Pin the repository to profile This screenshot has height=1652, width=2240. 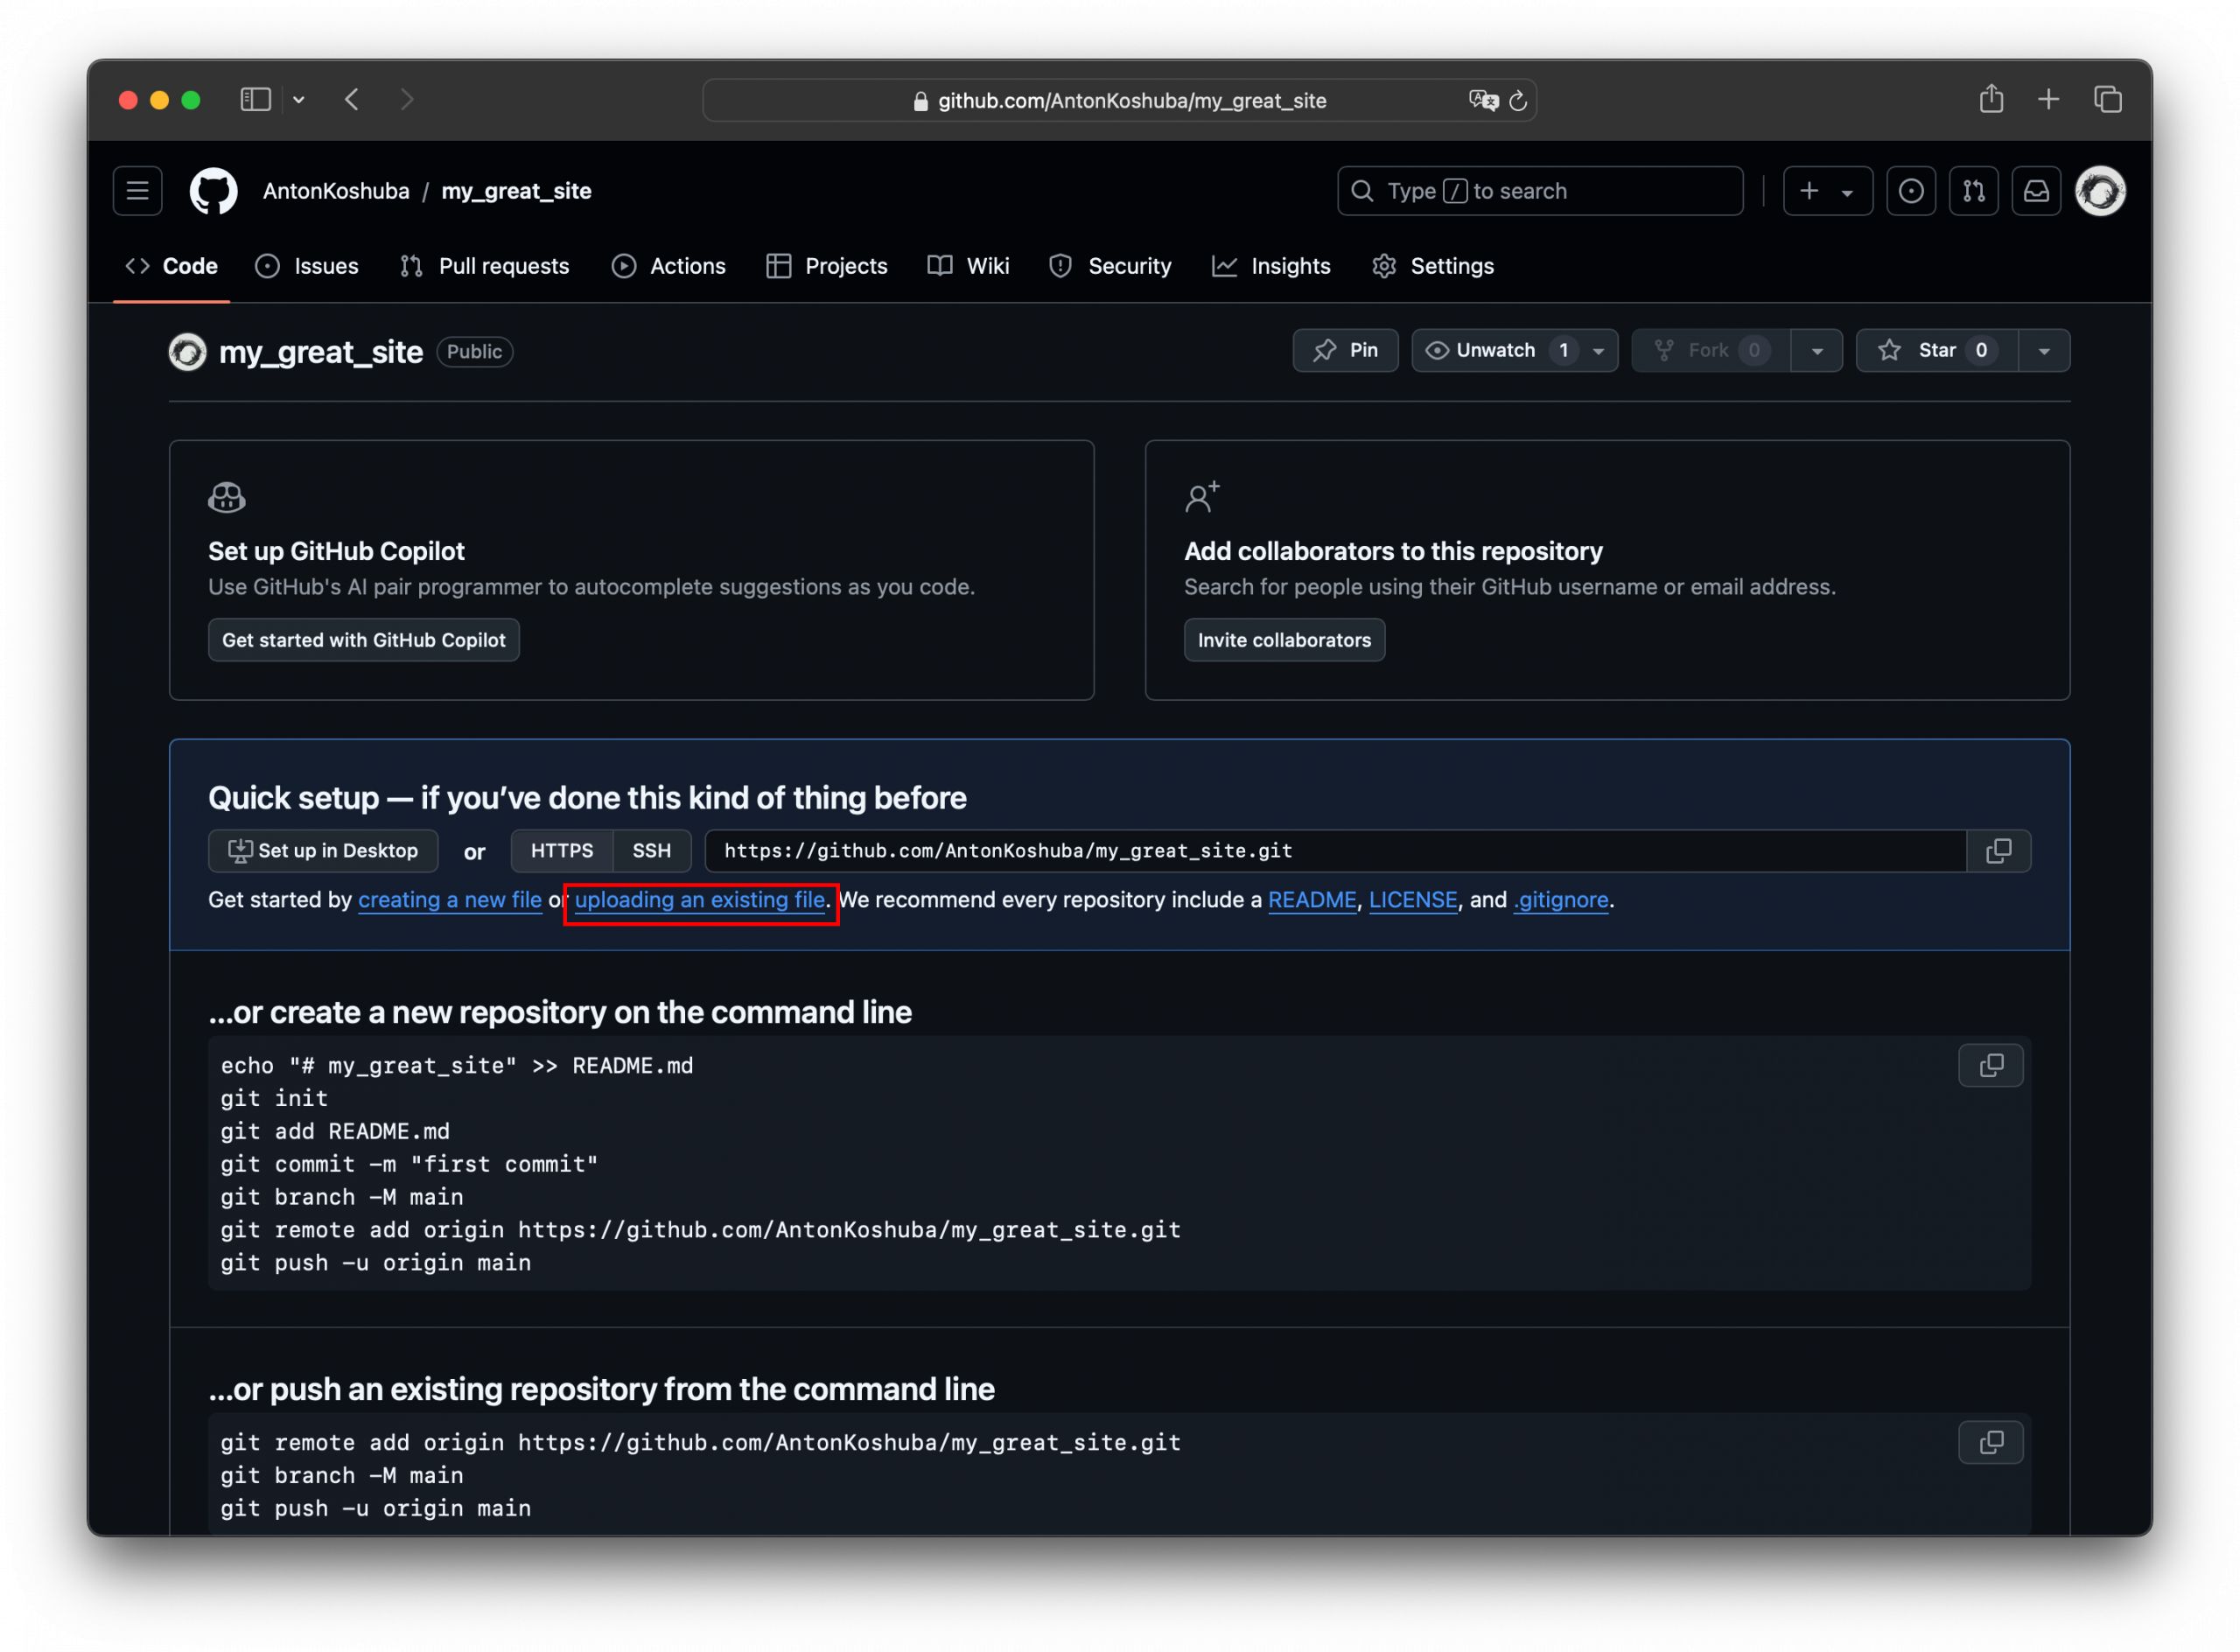click(x=1345, y=350)
